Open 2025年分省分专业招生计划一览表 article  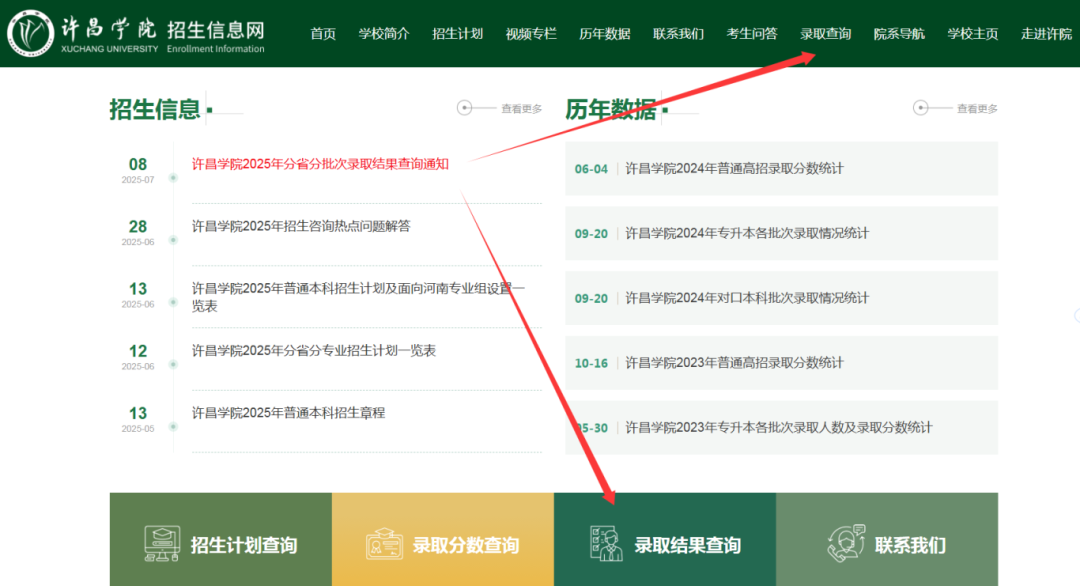pos(313,350)
